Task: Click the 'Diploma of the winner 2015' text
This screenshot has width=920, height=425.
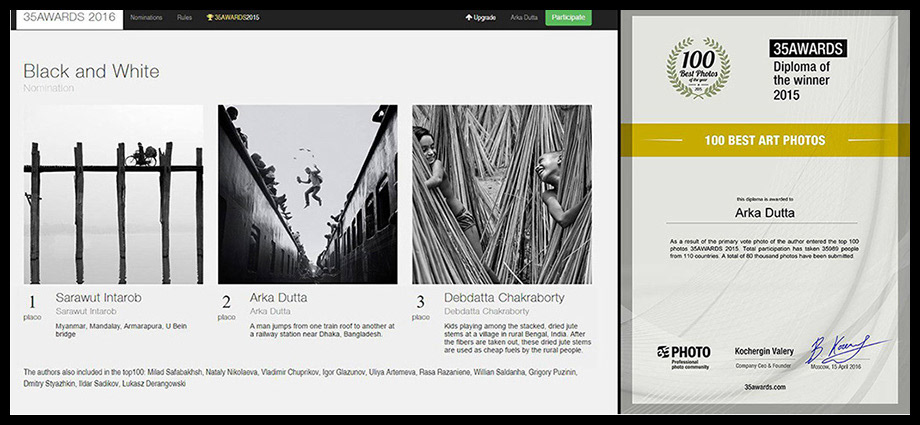Action: pyautogui.click(x=801, y=81)
